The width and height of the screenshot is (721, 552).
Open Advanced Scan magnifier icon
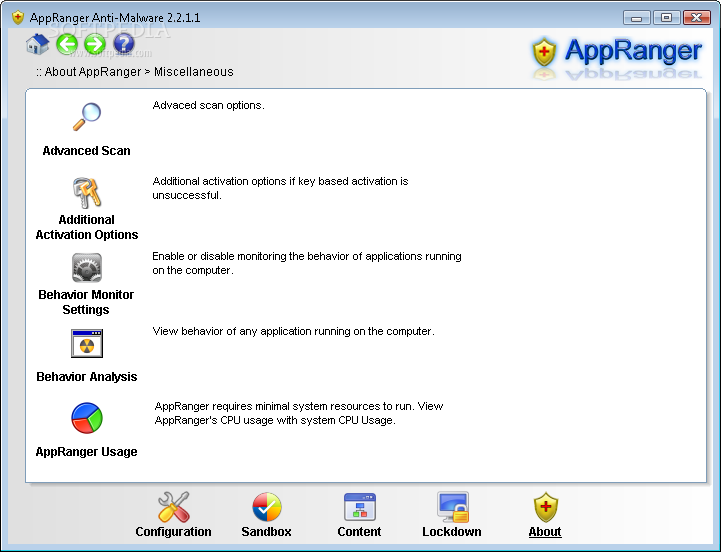tap(86, 116)
